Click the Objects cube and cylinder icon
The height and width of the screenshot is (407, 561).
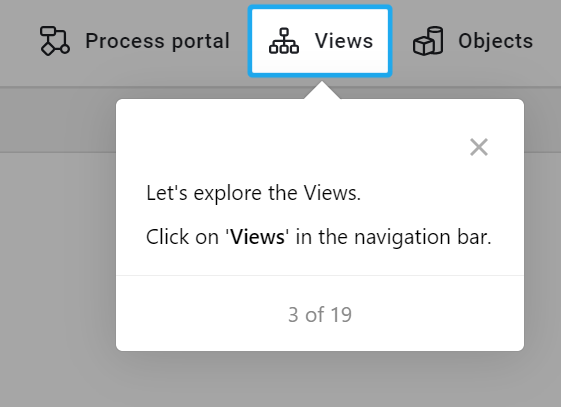pyautogui.click(x=428, y=41)
